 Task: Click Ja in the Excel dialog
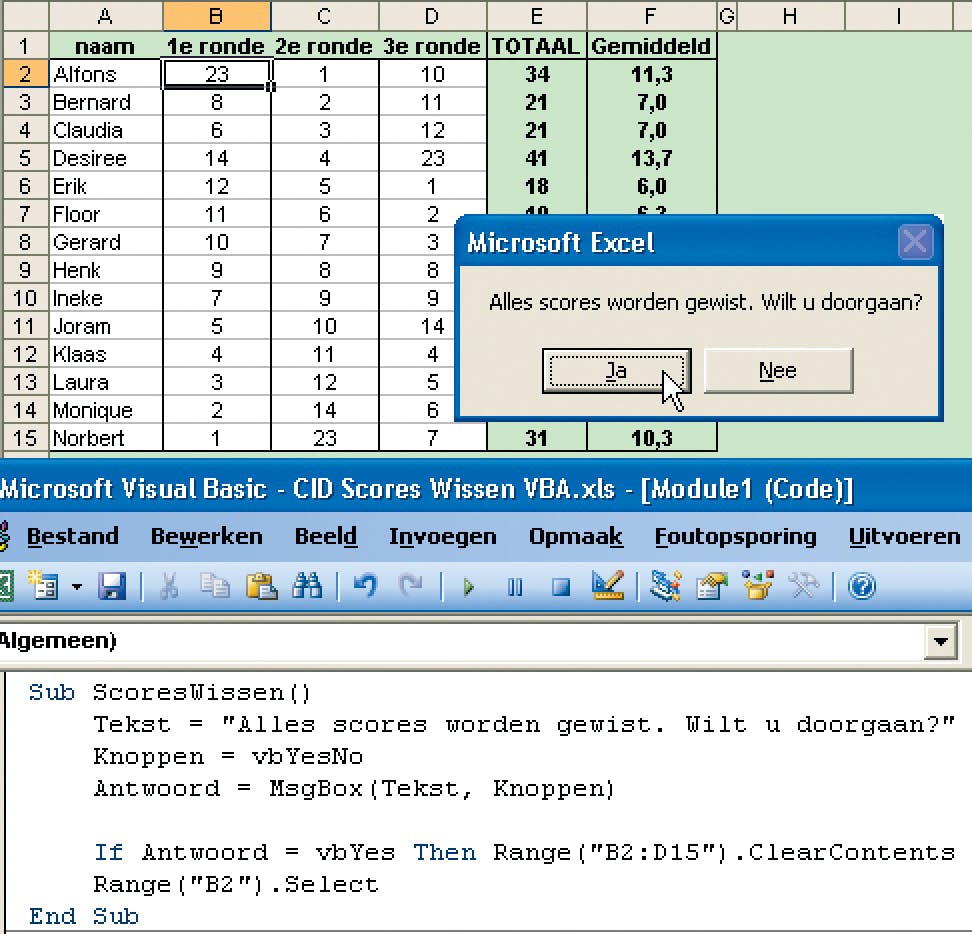click(x=617, y=371)
